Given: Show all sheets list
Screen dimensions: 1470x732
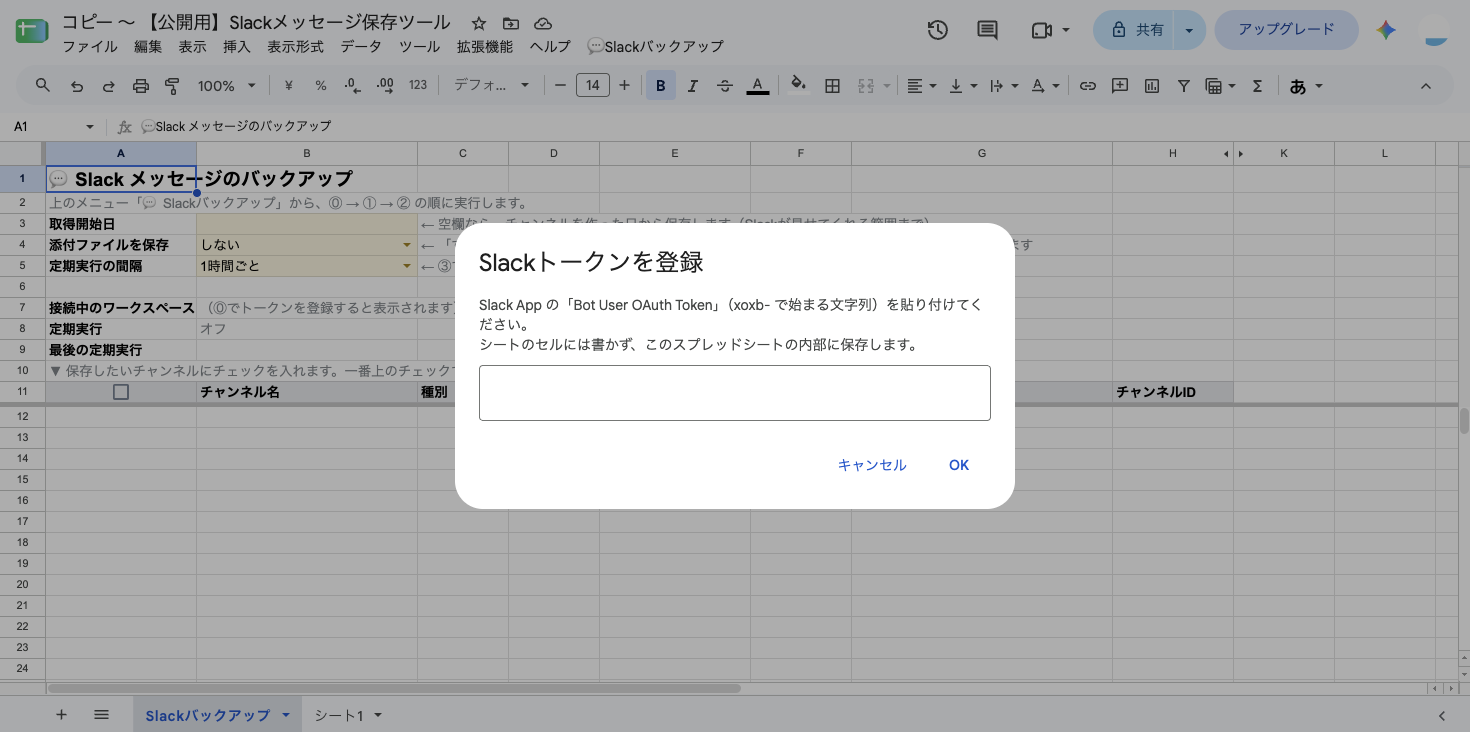Looking at the screenshot, I should click(101, 715).
